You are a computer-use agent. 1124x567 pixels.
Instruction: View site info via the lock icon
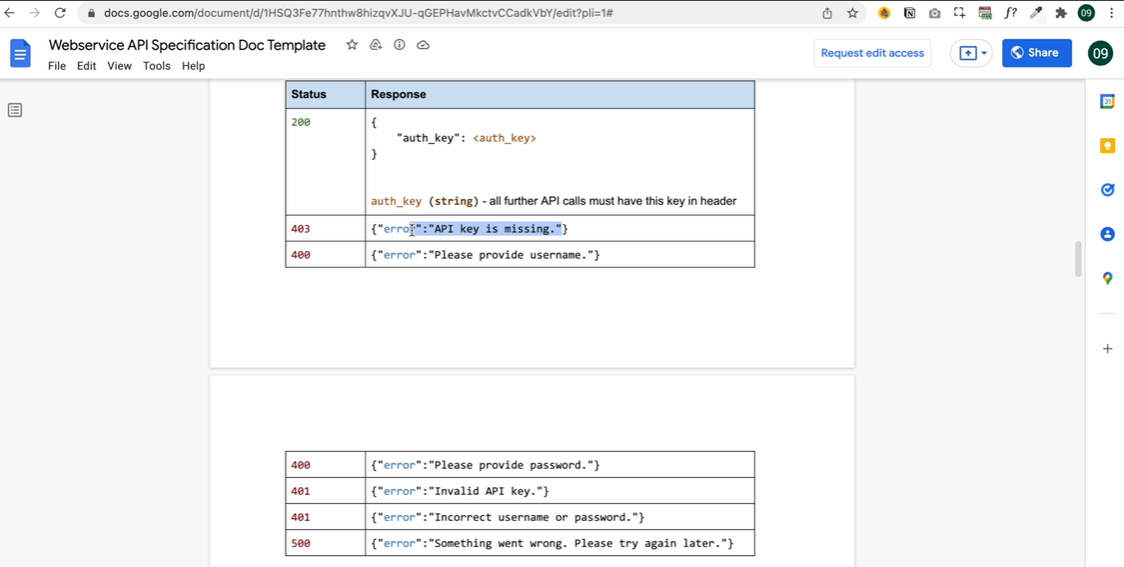pos(91,13)
